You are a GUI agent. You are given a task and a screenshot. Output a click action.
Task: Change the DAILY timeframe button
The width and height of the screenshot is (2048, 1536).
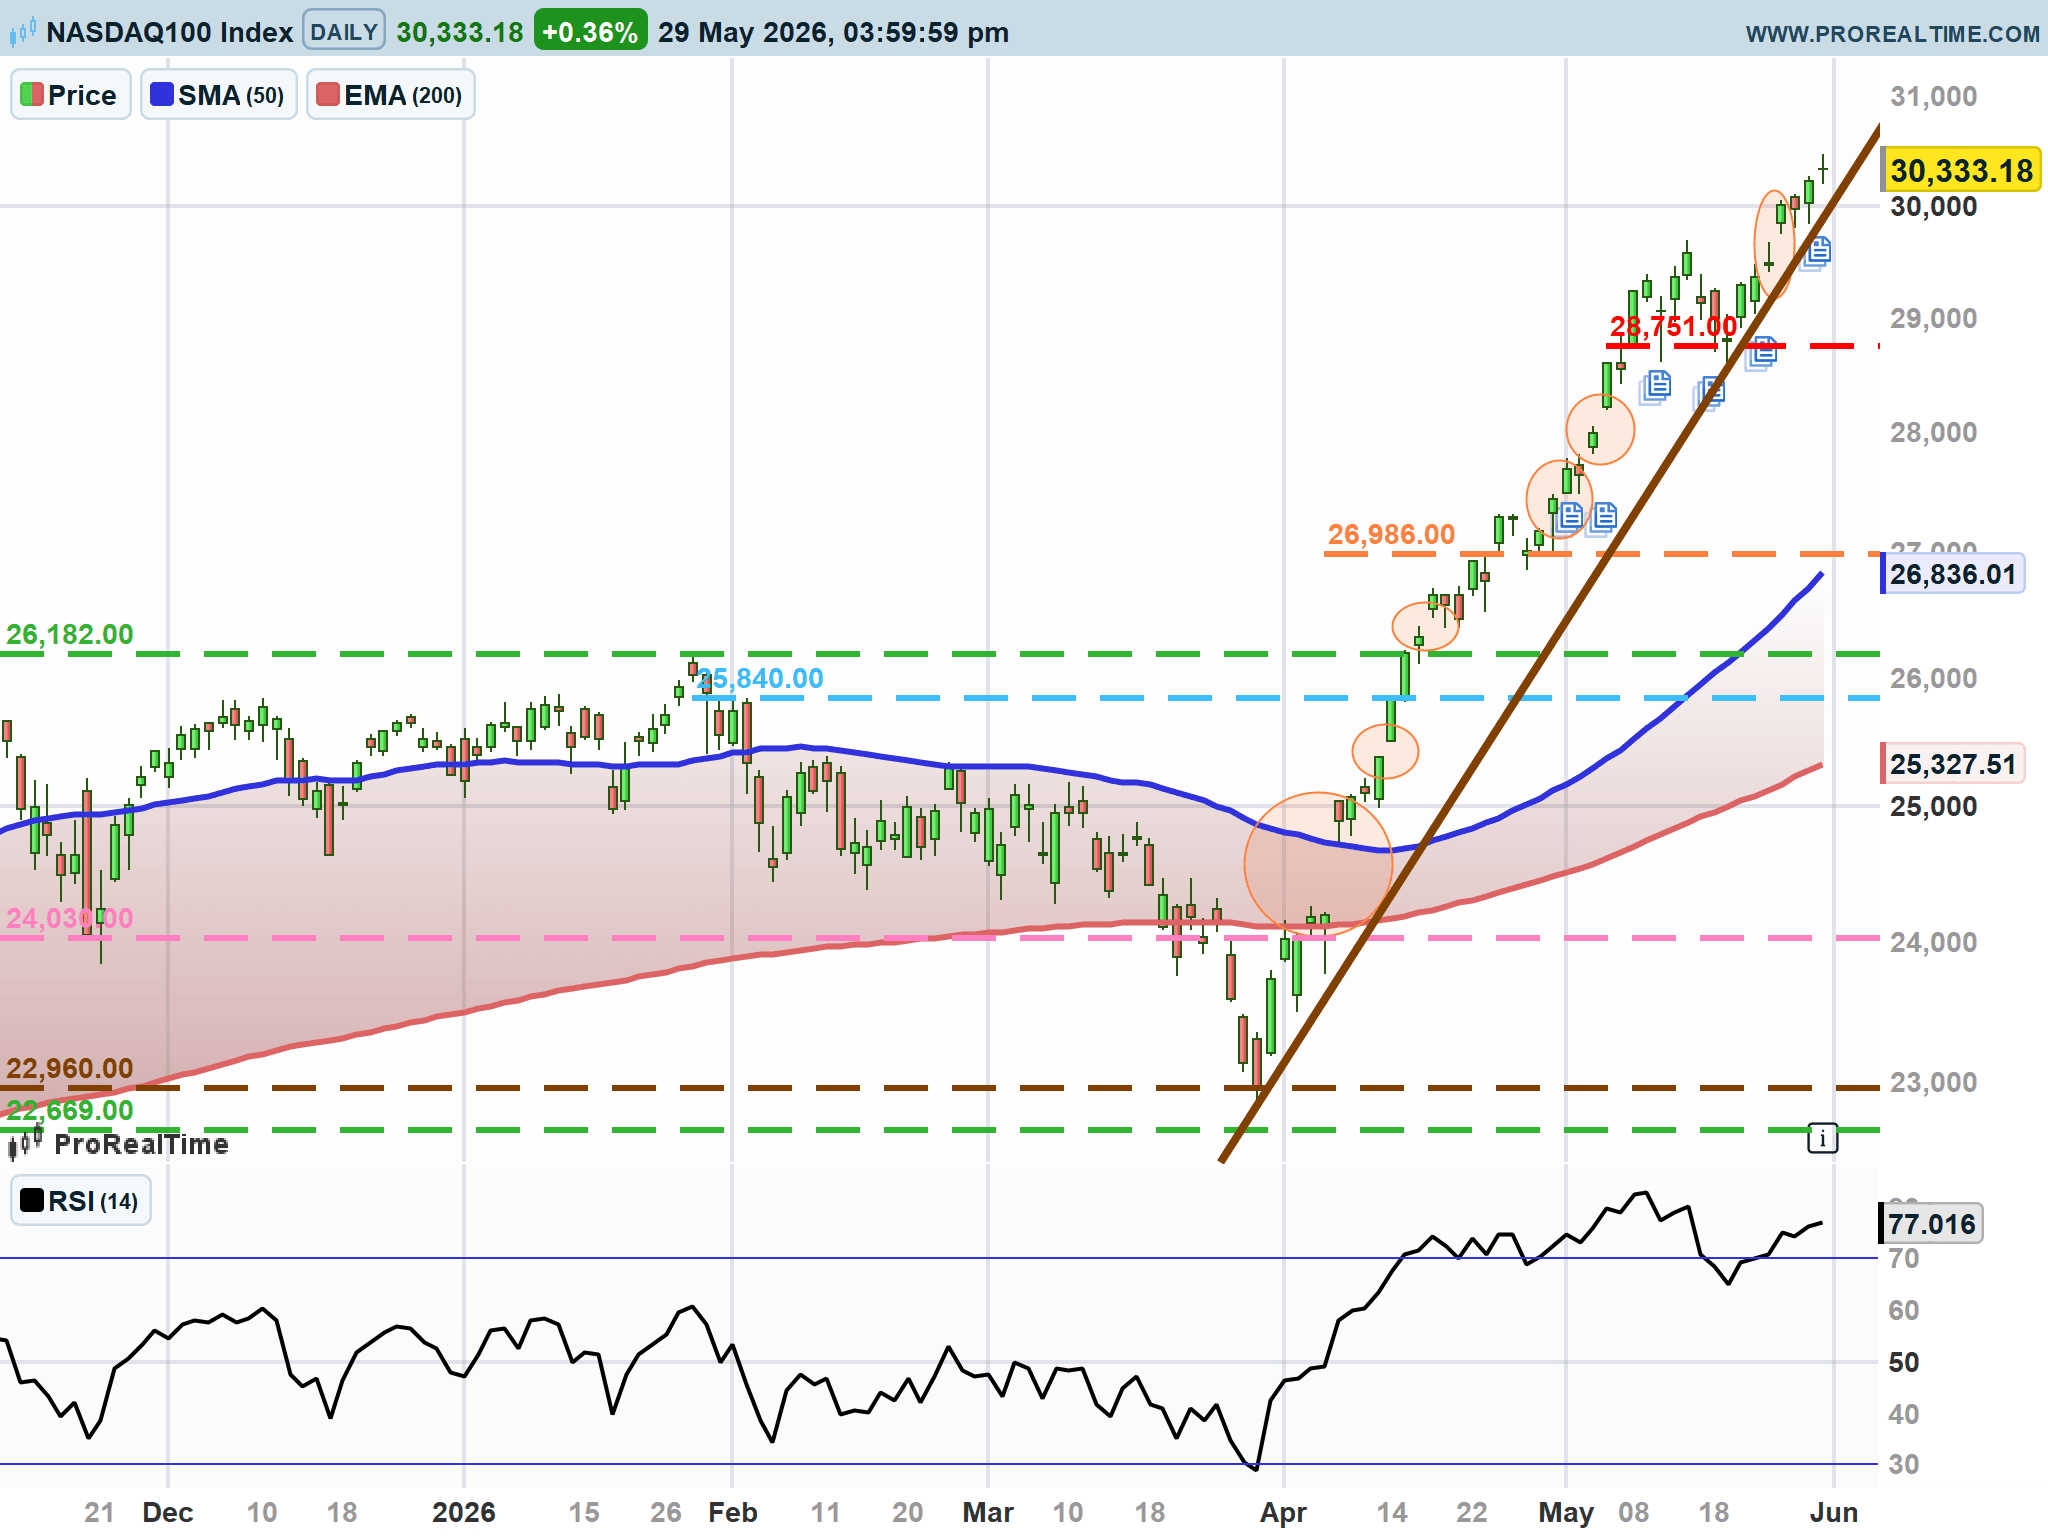pyautogui.click(x=343, y=32)
